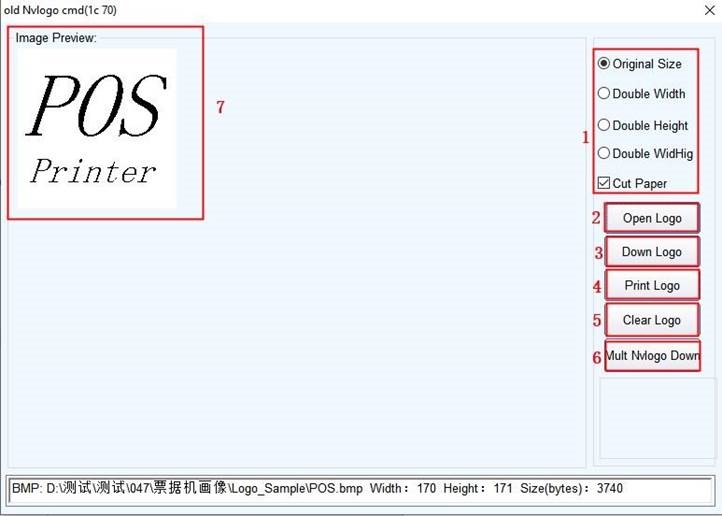
Task: Click the POS Printer logo preview image
Action: (x=97, y=130)
